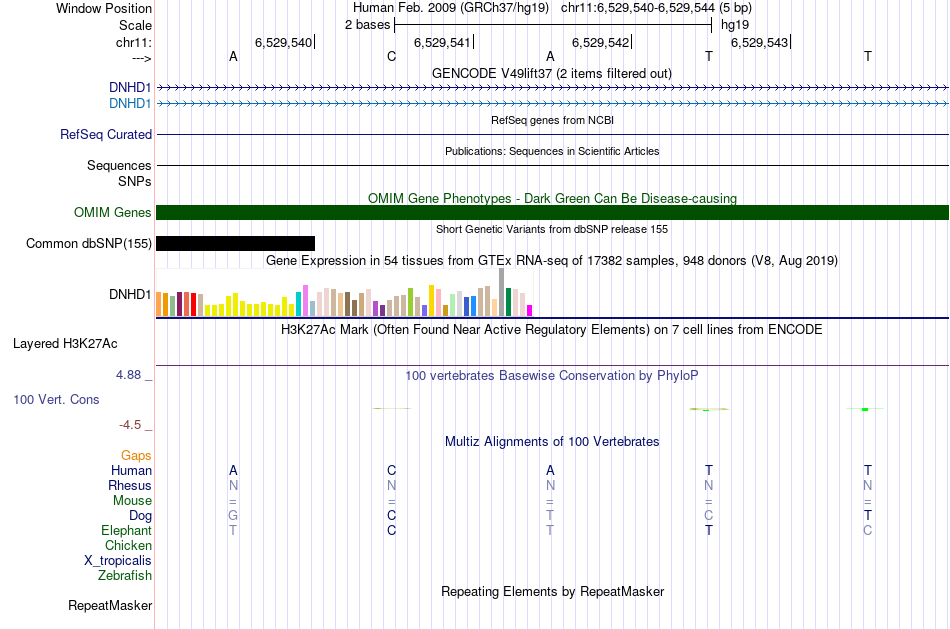
Task: Click the light blue DNHD1 gene track label
Action: click(130, 104)
